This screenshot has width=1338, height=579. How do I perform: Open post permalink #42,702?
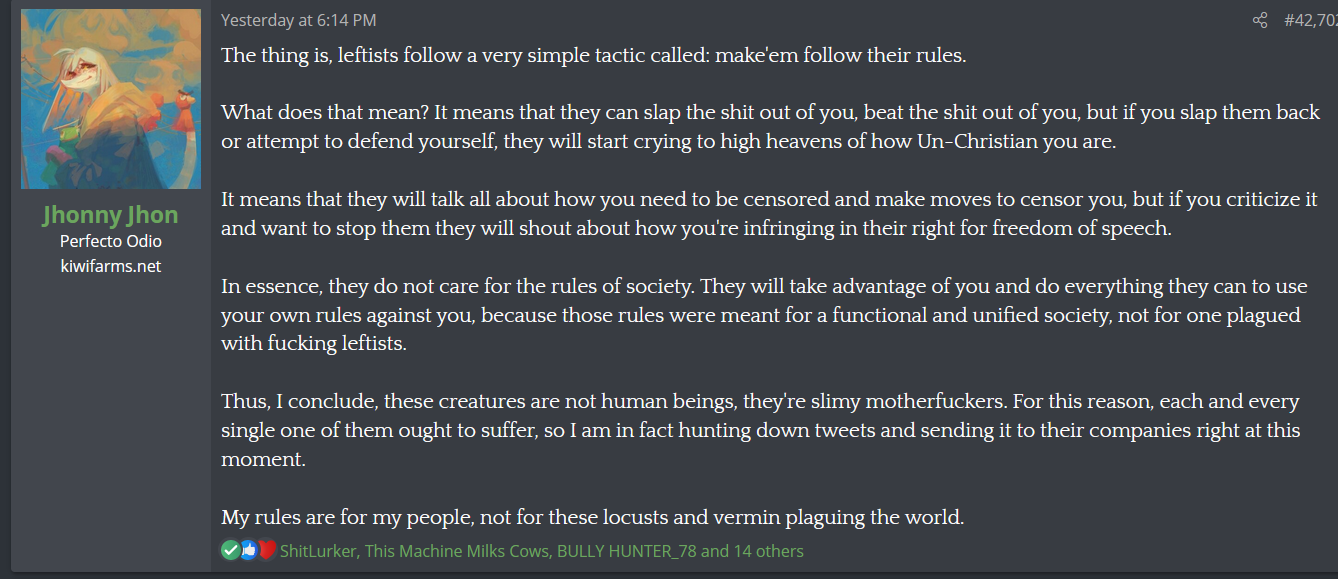pos(1311,20)
